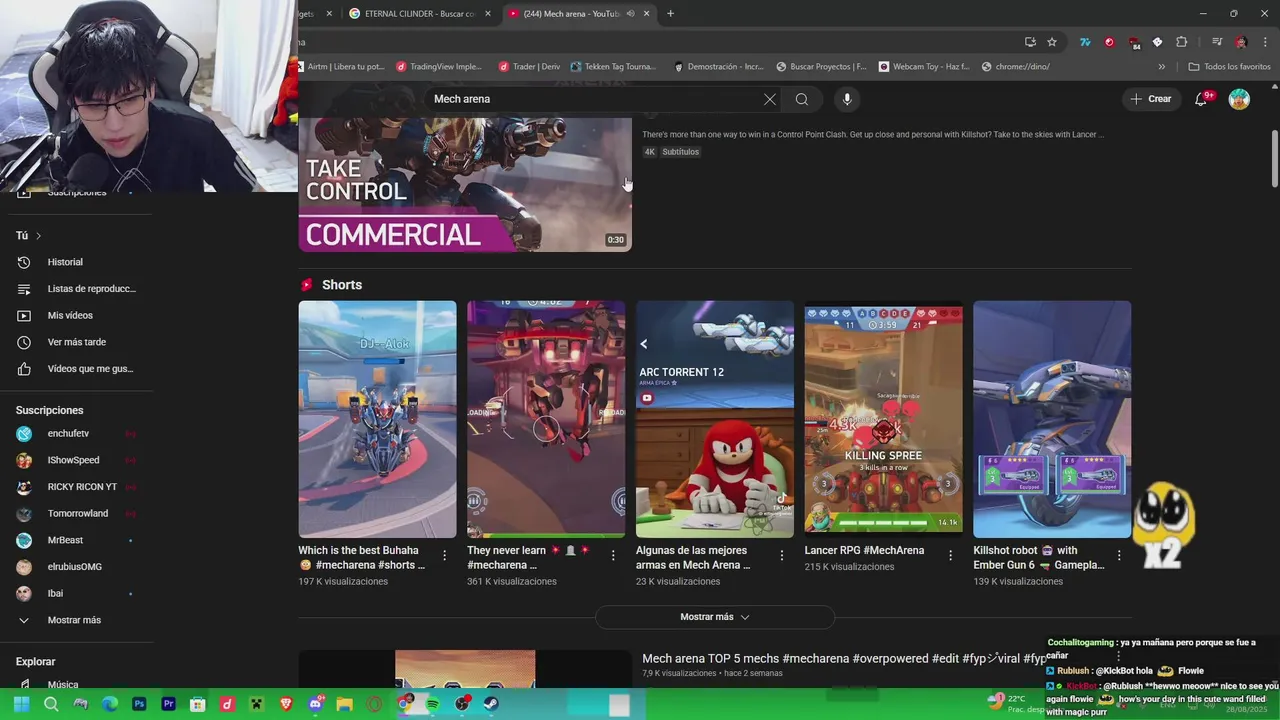Open Todos los favoritos folder
The height and width of the screenshot is (720, 1280).
1229,67
